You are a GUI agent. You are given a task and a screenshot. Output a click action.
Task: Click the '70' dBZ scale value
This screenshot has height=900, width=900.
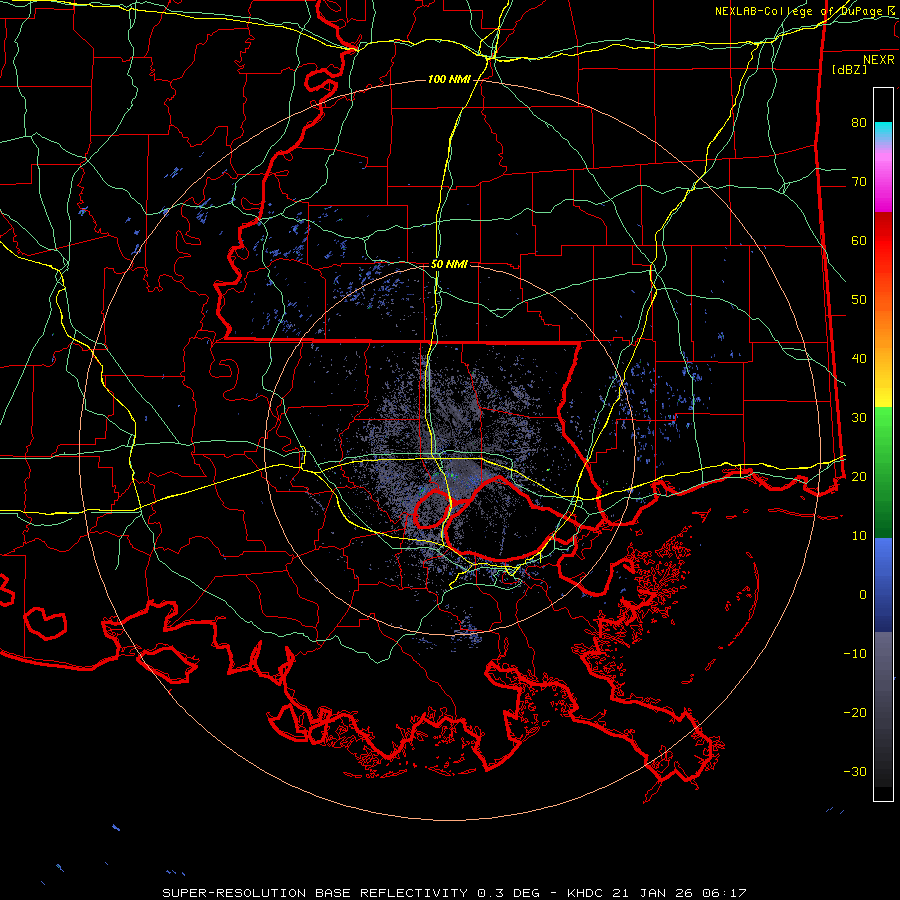click(859, 181)
